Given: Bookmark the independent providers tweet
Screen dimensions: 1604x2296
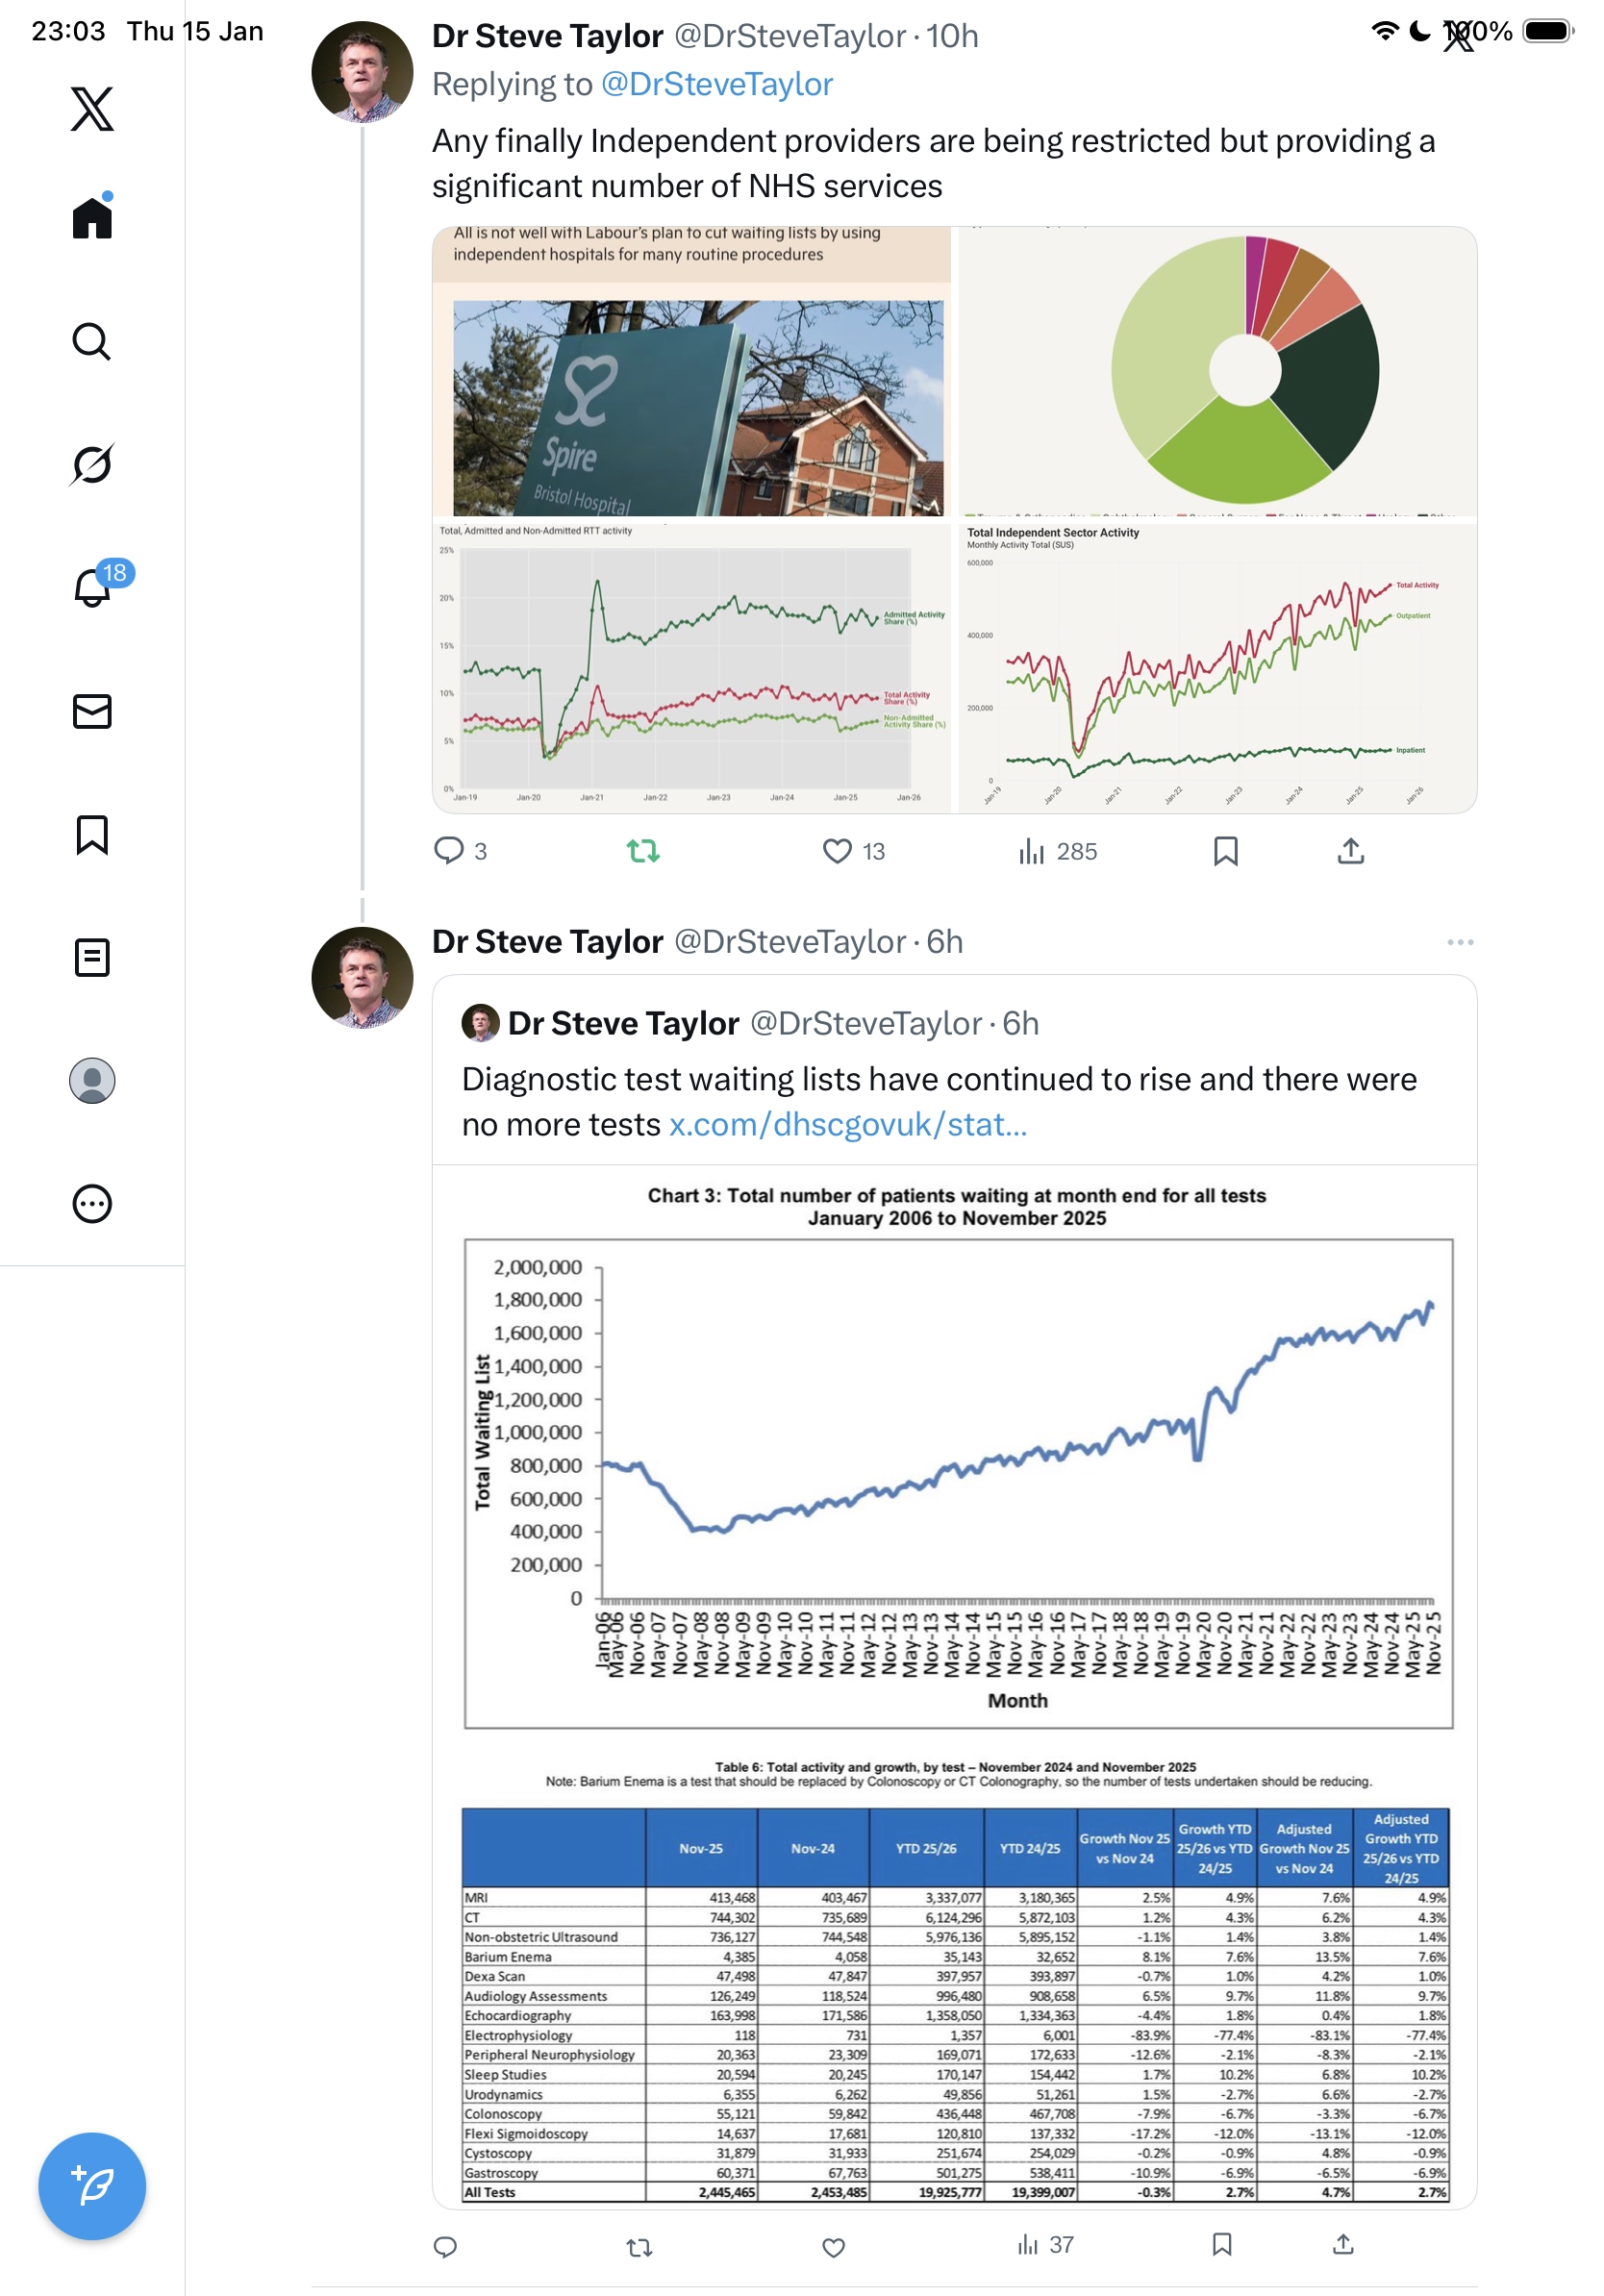Looking at the screenshot, I should 1225,851.
